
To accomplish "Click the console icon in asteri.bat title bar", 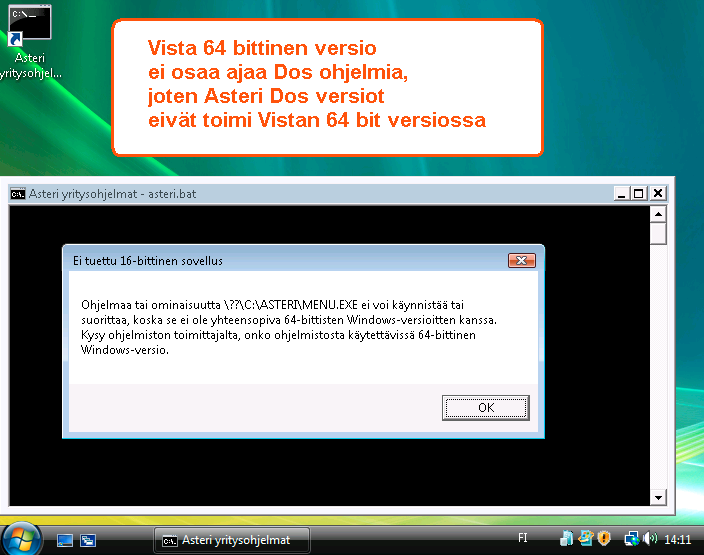I will click(x=18, y=194).
